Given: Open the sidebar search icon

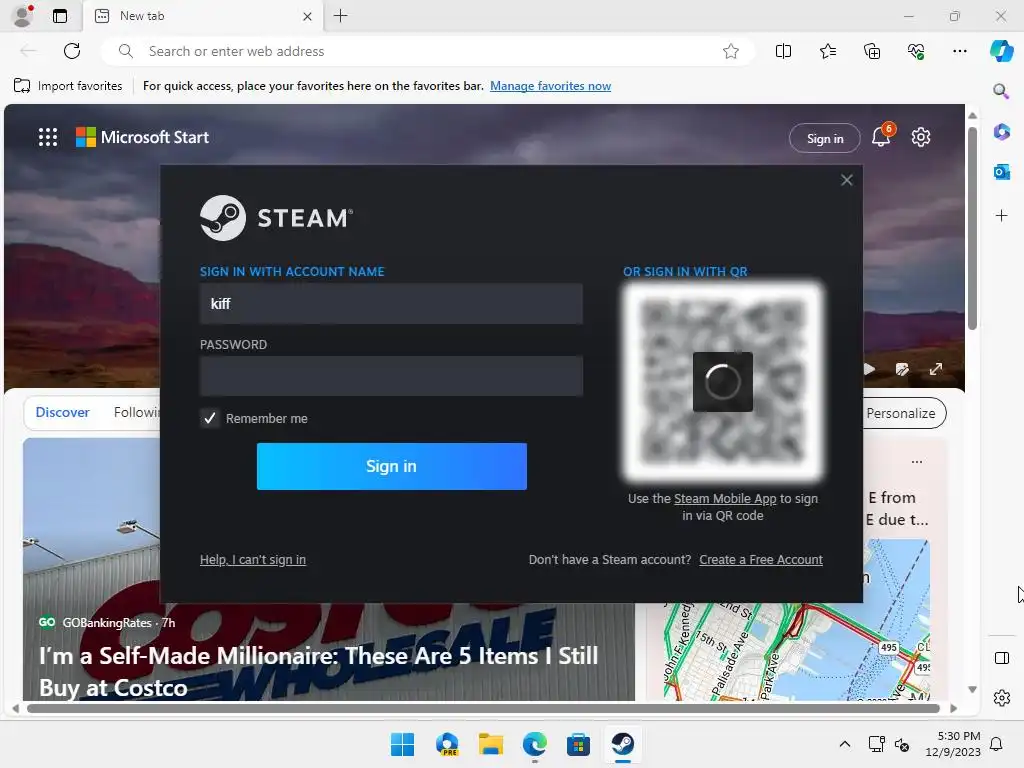Looking at the screenshot, I should [1001, 91].
